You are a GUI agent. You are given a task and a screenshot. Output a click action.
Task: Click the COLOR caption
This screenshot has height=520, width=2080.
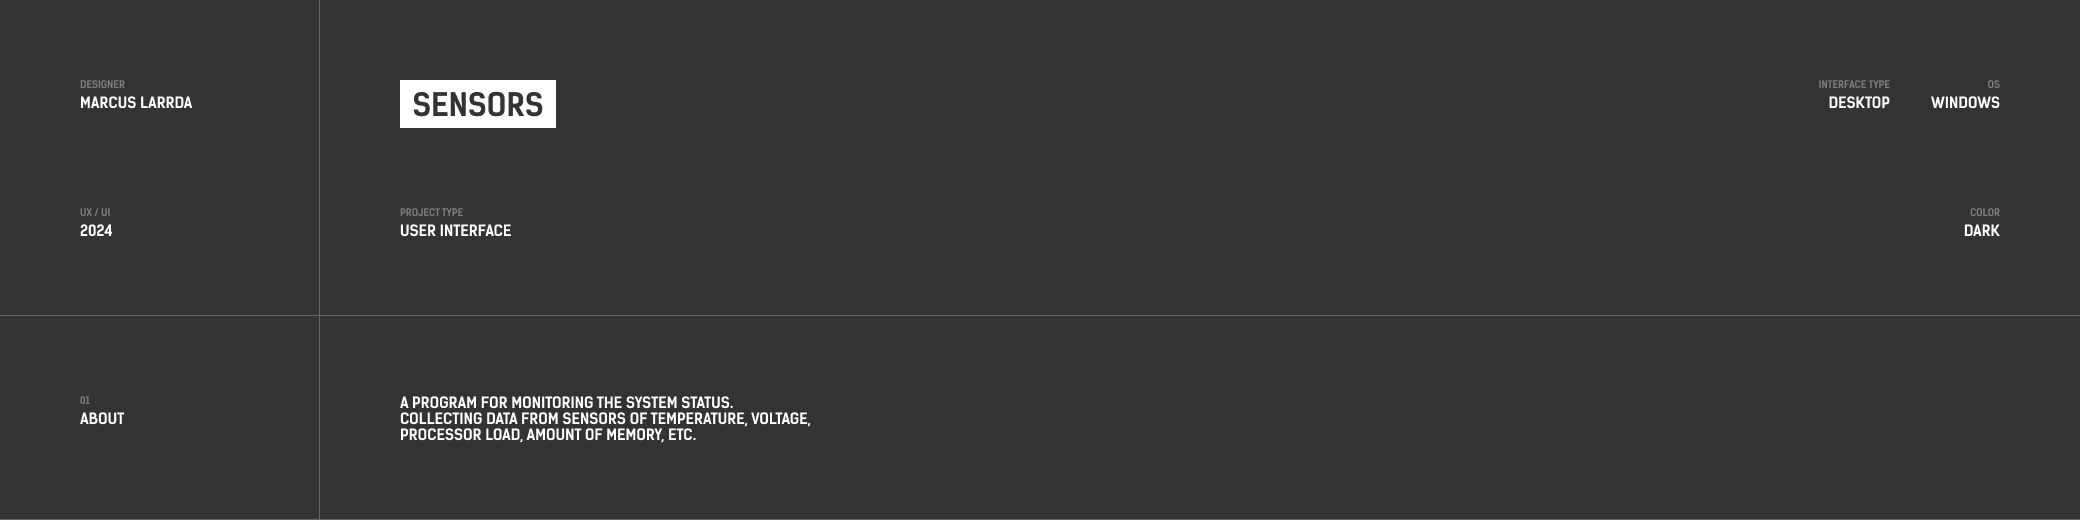(x=1984, y=213)
